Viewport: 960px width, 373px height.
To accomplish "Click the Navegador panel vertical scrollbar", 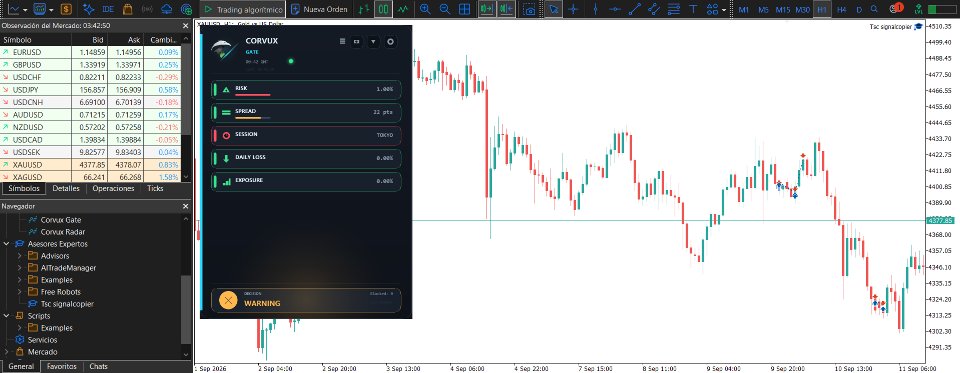I will 186,309.
